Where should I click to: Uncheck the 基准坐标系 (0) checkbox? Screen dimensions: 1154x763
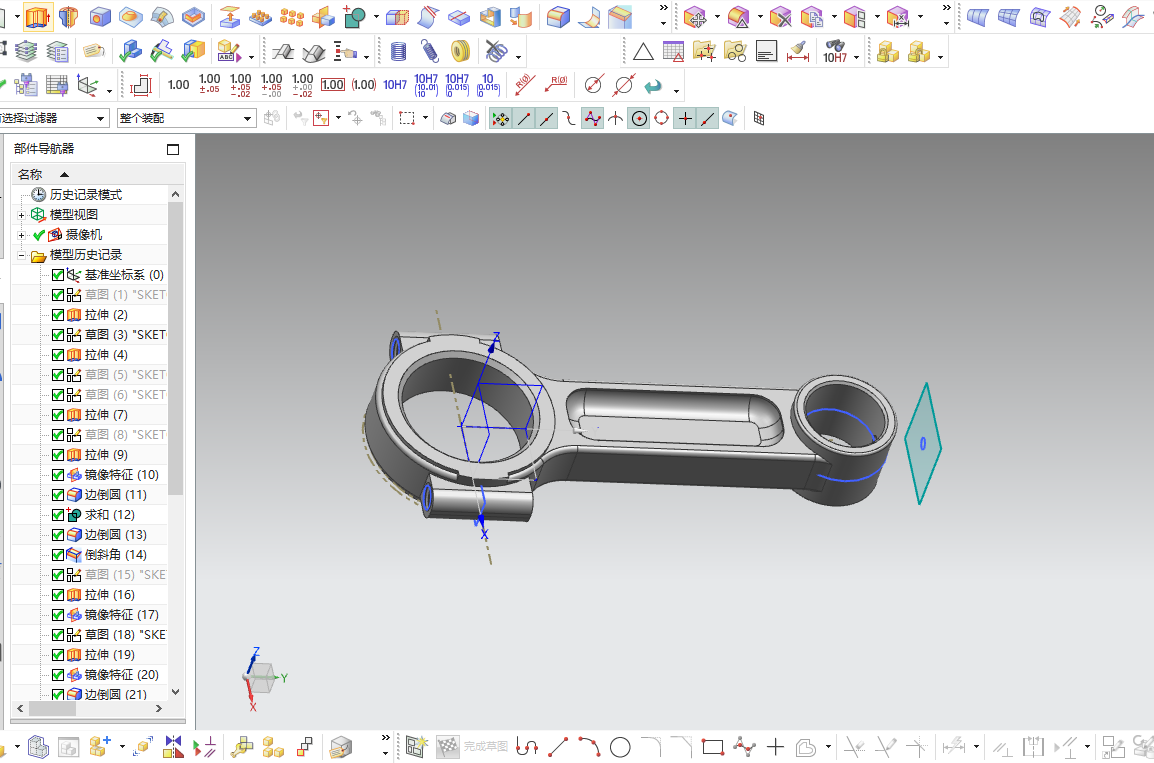coord(58,275)
